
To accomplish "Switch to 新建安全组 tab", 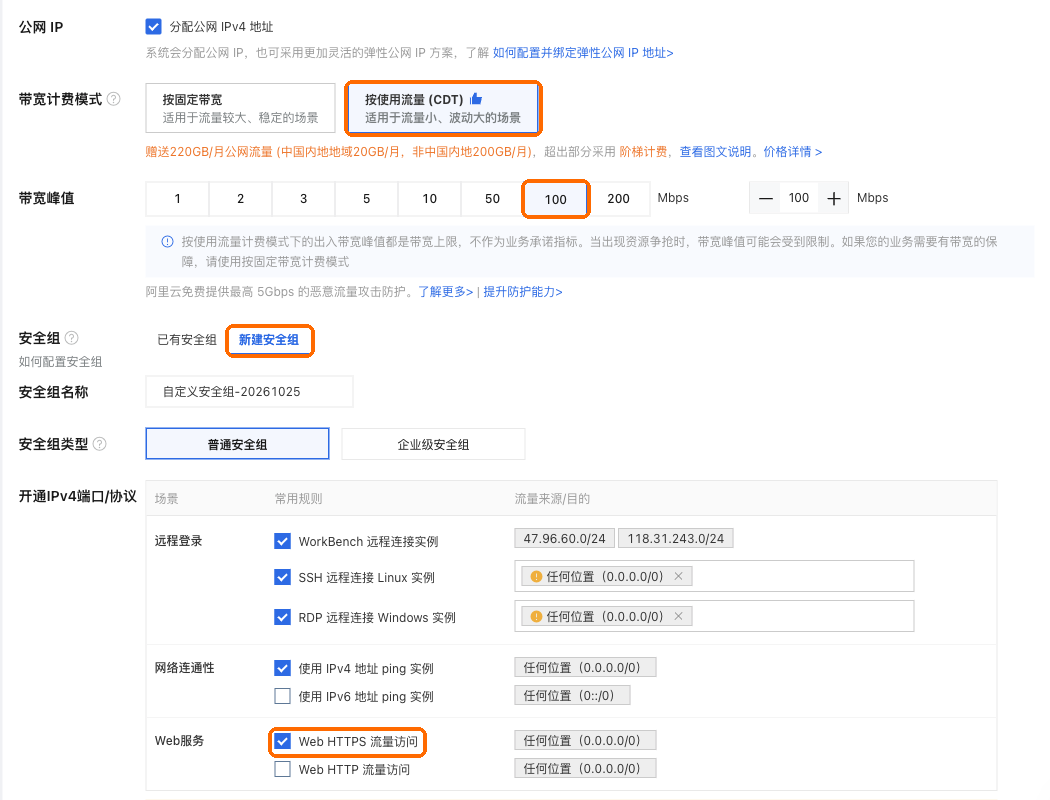I will point(269,340).
